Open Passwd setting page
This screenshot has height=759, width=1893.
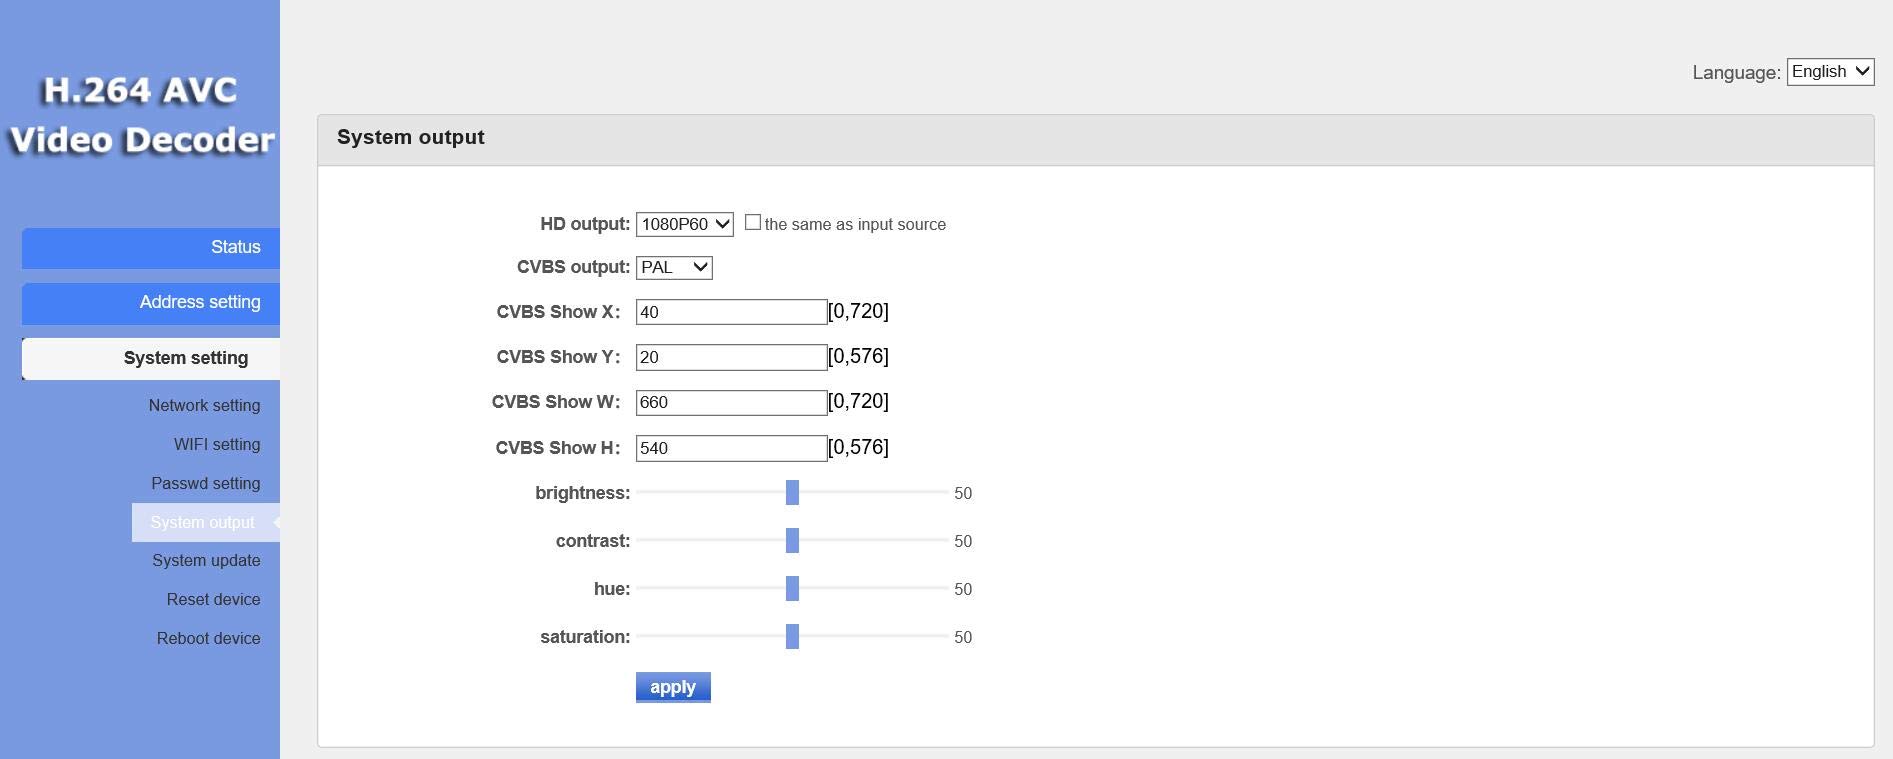point(205,483)
